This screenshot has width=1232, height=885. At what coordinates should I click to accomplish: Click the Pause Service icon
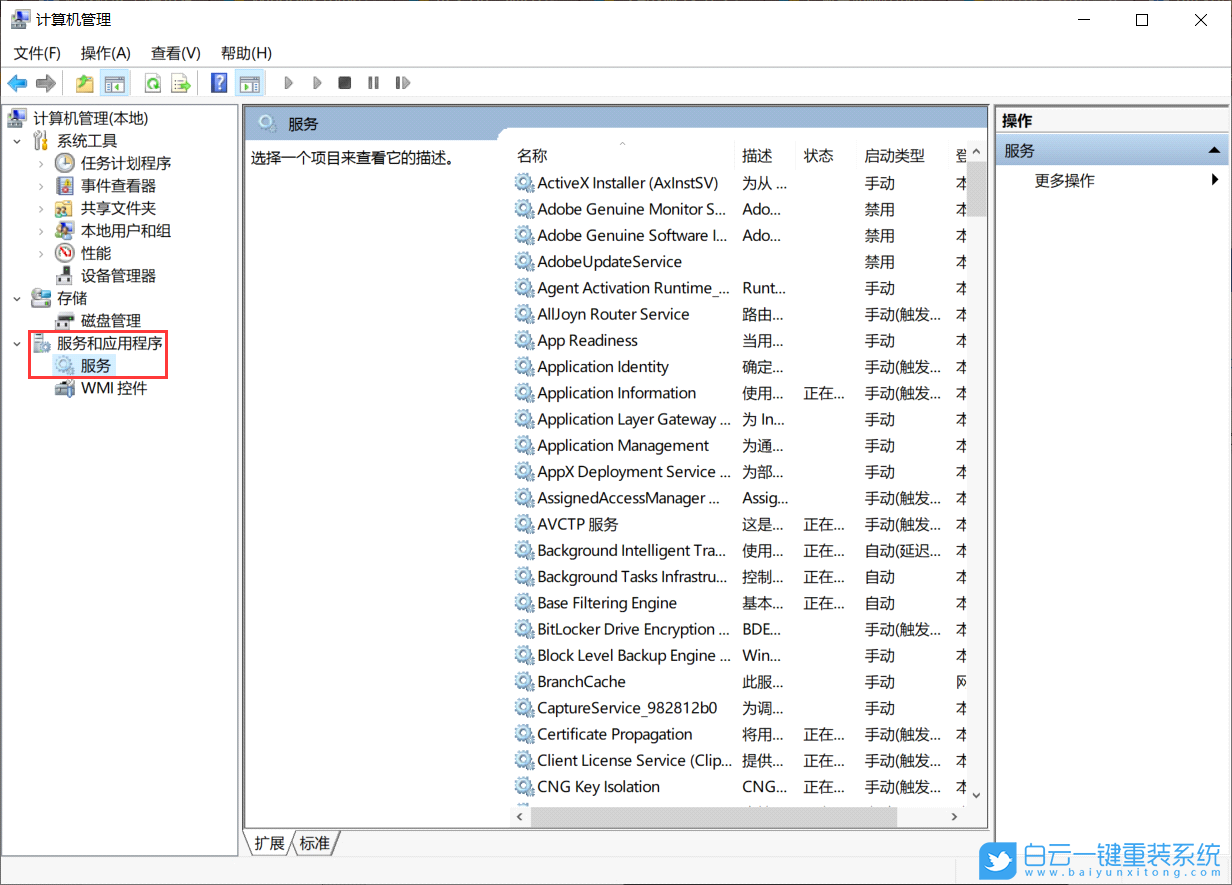click(x=372, y=82)
